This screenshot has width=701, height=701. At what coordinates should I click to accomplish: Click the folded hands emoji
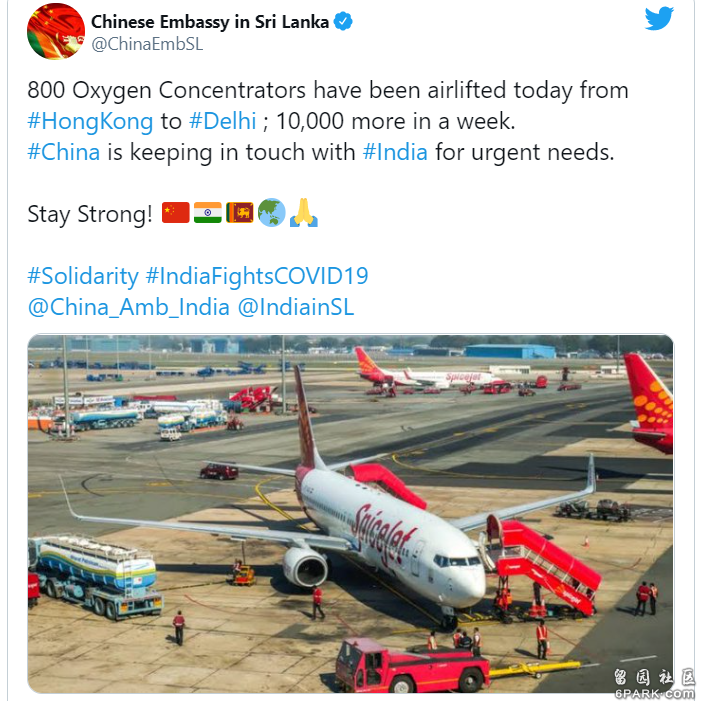point(304,212)
